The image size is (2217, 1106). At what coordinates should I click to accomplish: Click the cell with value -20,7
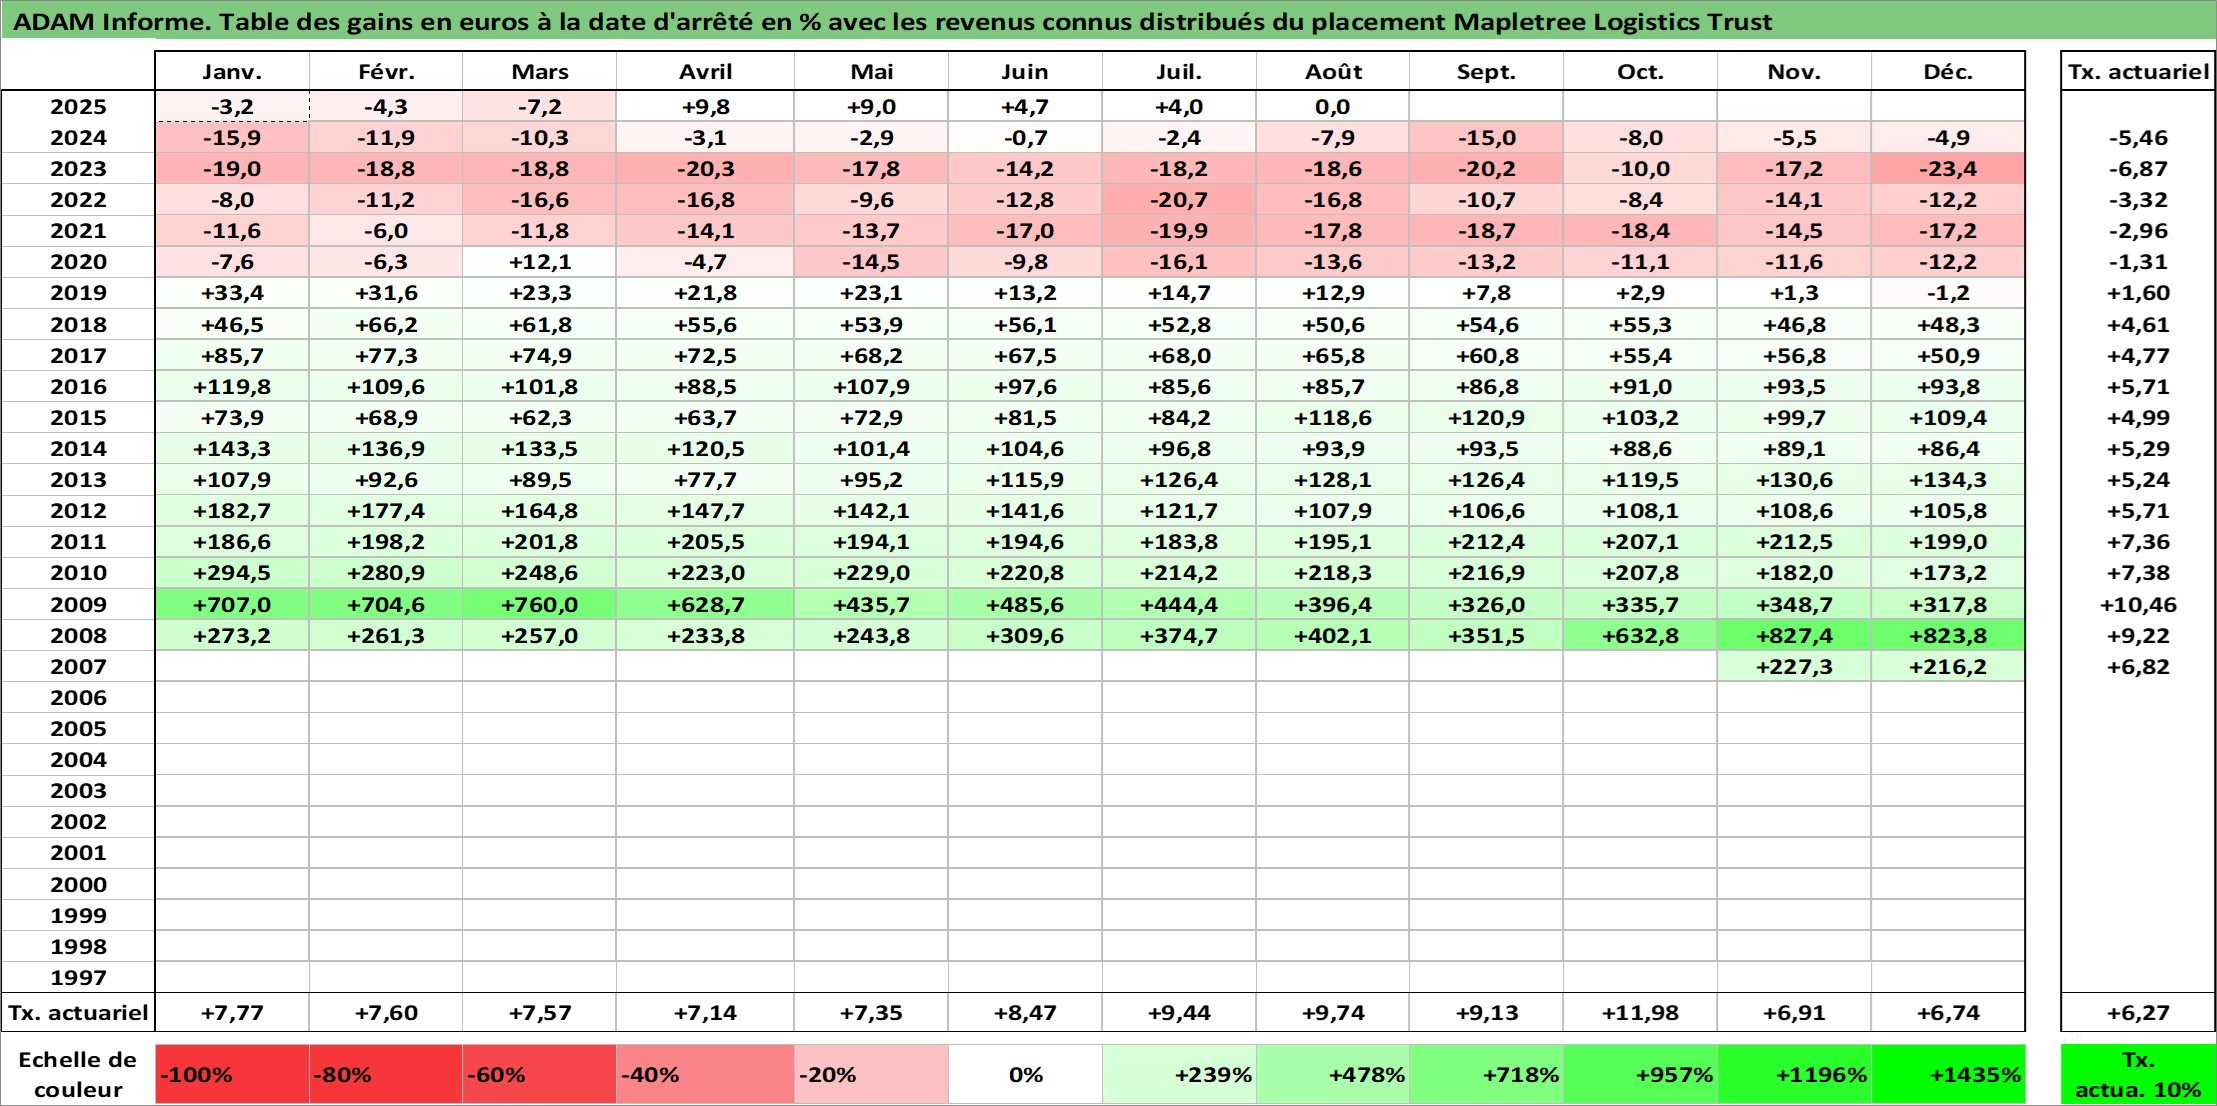pyautogui.click(x=1179, y=200)
